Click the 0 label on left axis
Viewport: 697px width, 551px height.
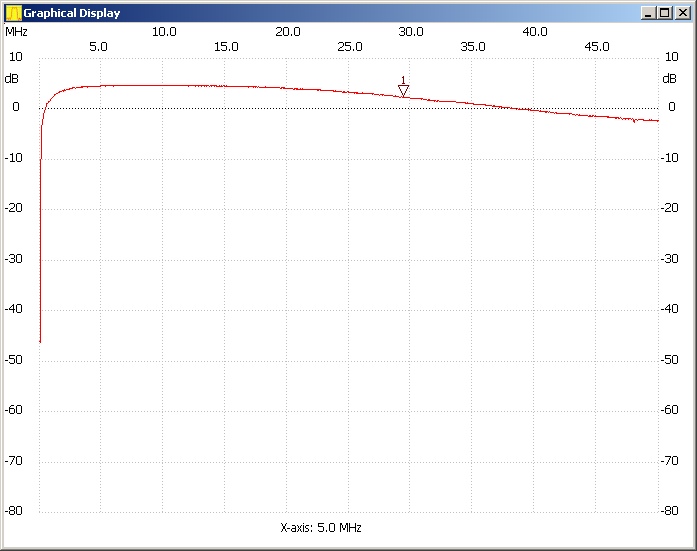coord(15,107)
